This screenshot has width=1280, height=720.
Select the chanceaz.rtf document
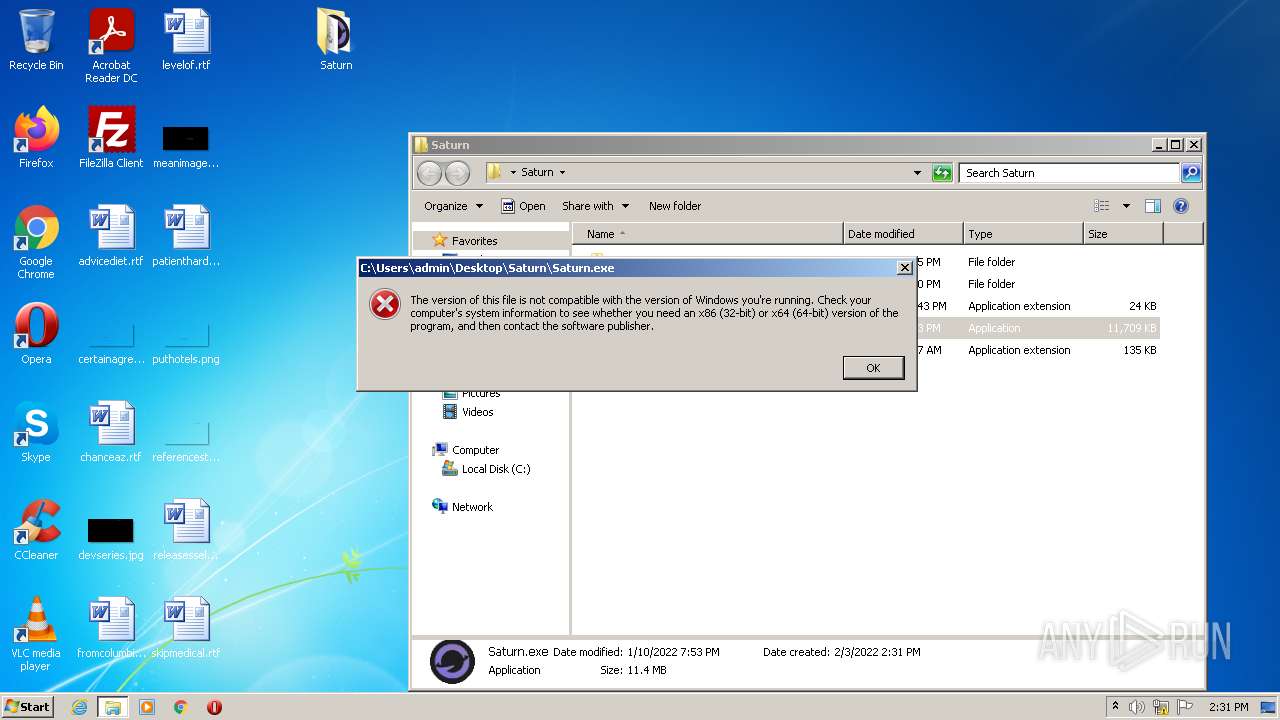(111, 432)
